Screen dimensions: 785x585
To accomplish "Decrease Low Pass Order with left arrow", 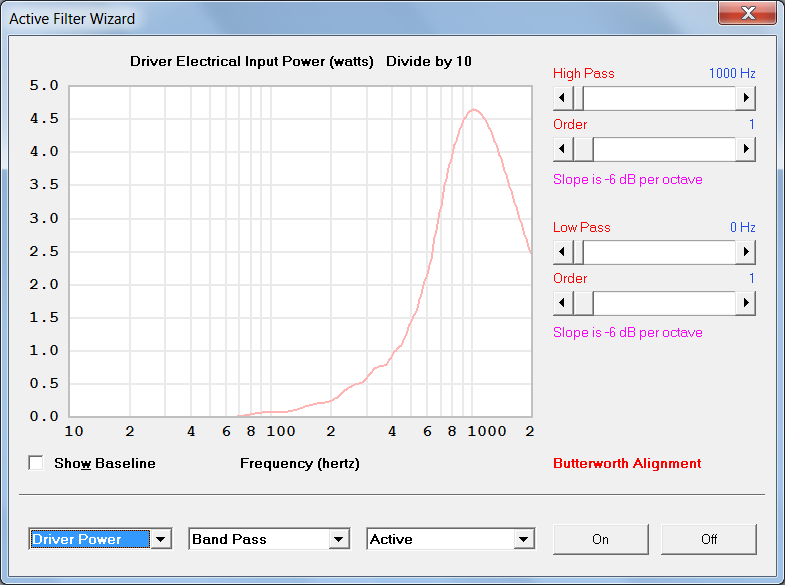I will (x=563, y=303).
